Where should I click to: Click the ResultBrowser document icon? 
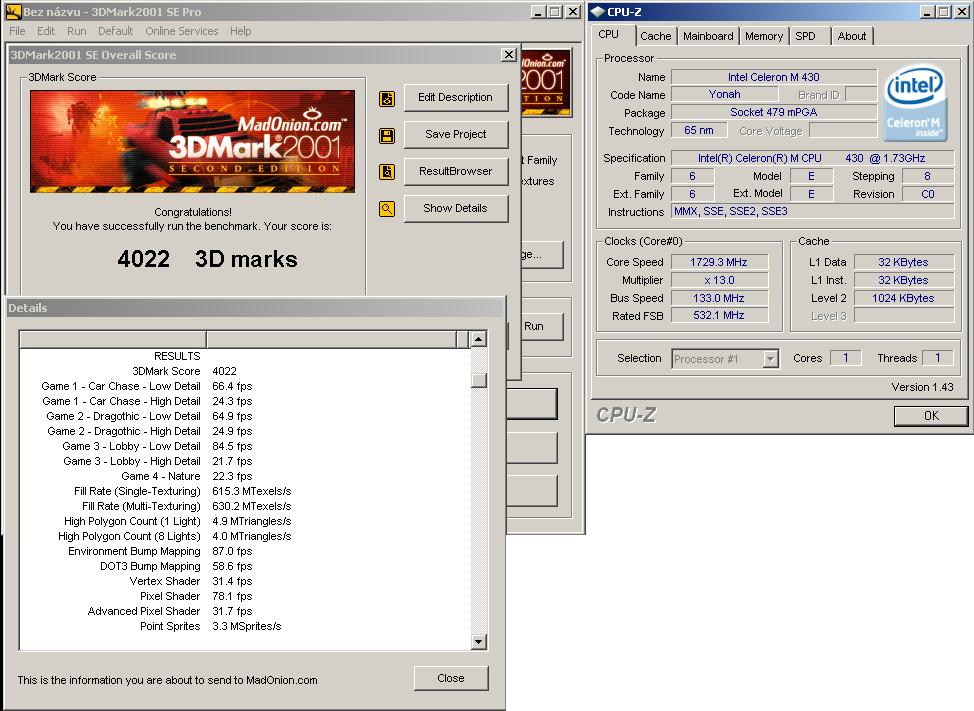coord(387,172)
